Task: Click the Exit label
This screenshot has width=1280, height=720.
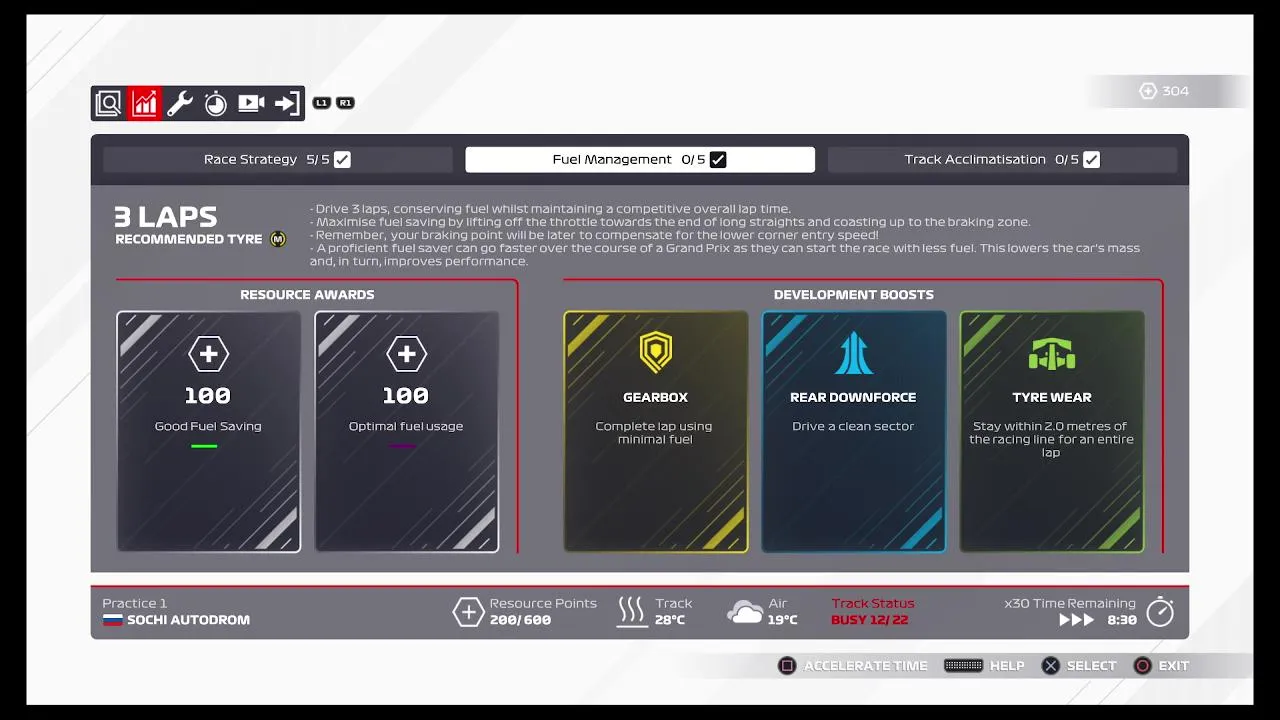Action: coord(1174,666)
